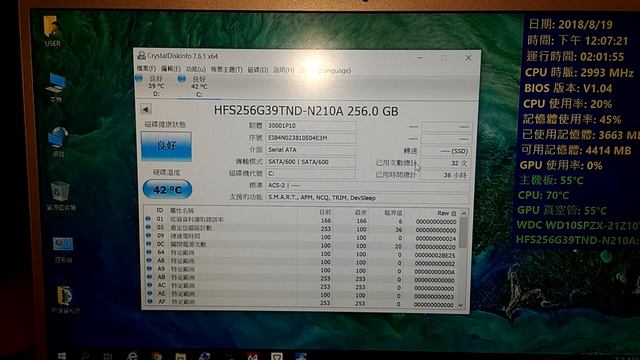The image size is (640, 360).
Task: Click the BIOS 版本: V1.04 overlay line
Action: pos(568,88)
